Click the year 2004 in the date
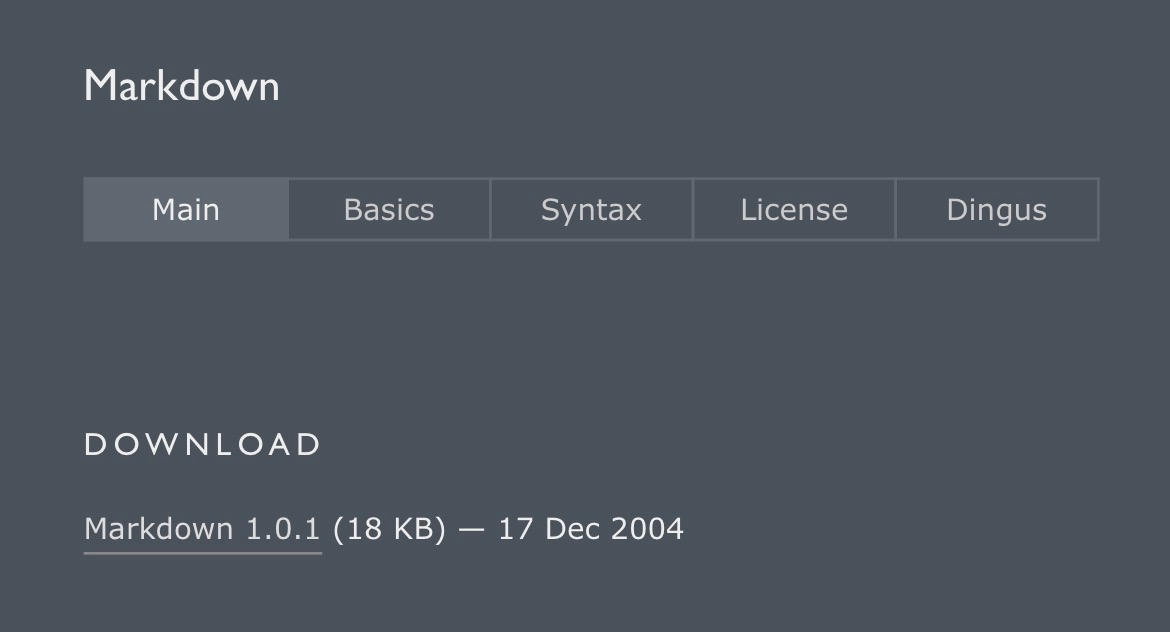The image size is (1170, 632). (647, 529)
